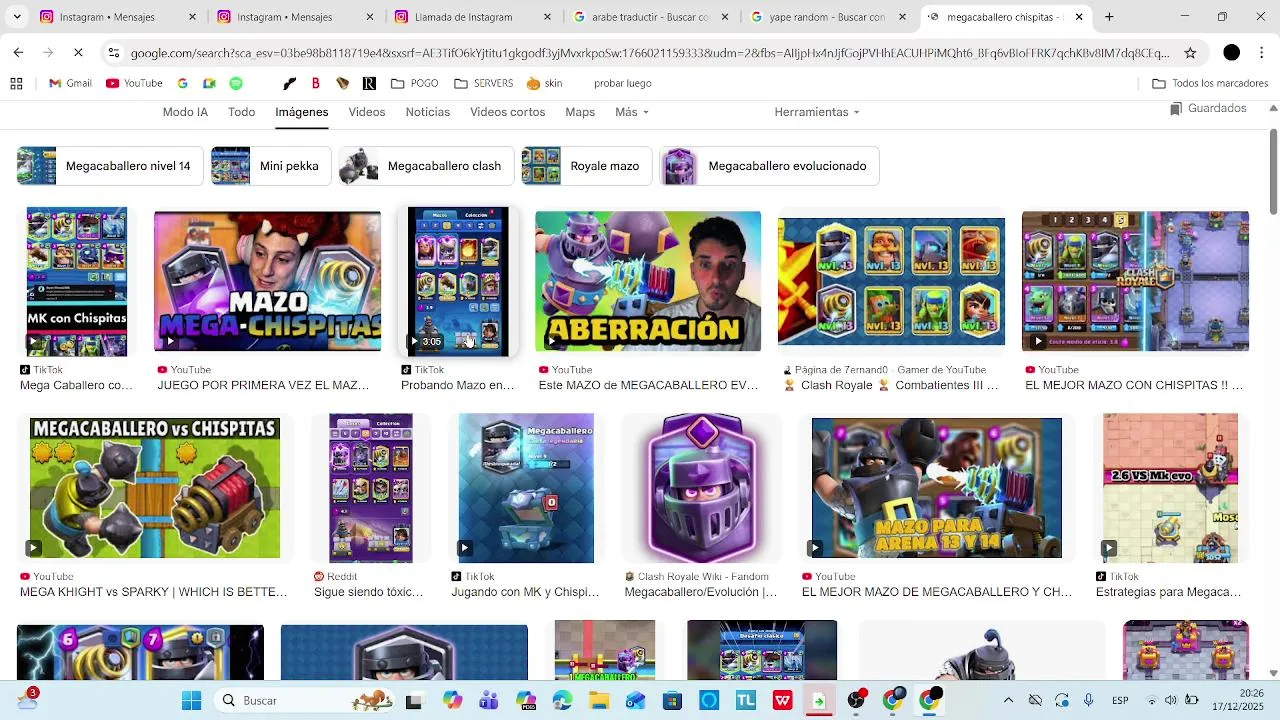Open 'EL MEJOR MAZO CON CHISPITAS' result

[x=1134, y=385]
